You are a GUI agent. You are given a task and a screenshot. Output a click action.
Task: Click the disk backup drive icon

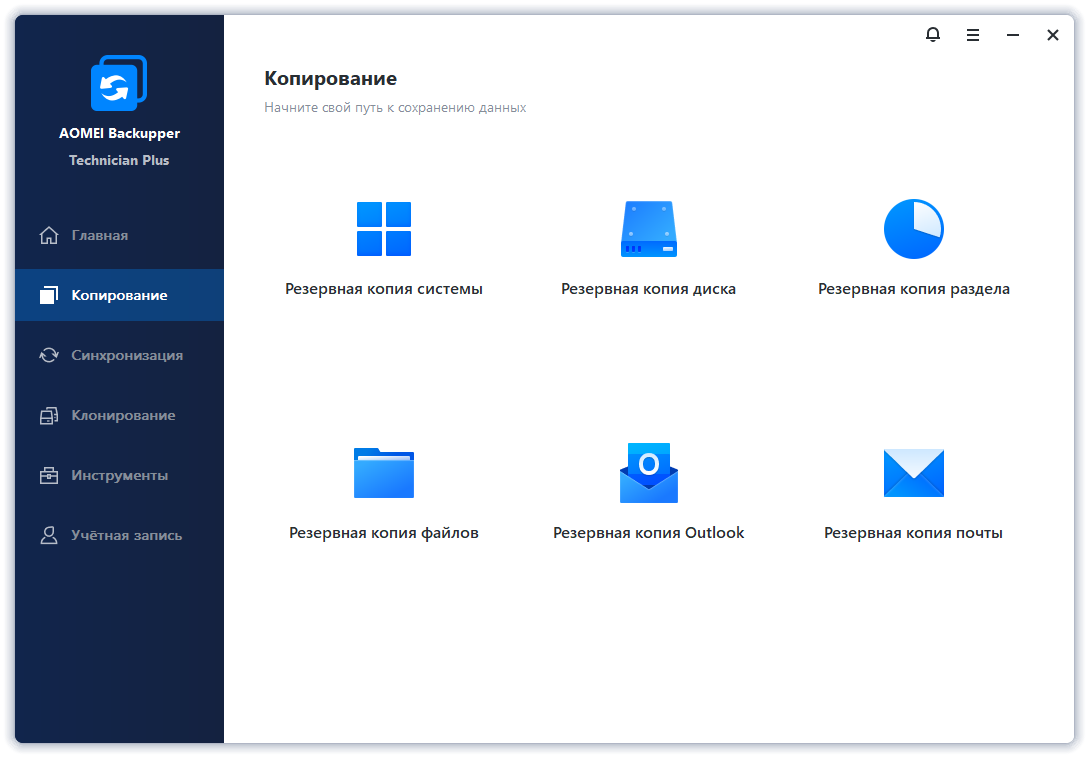point(648,229)
